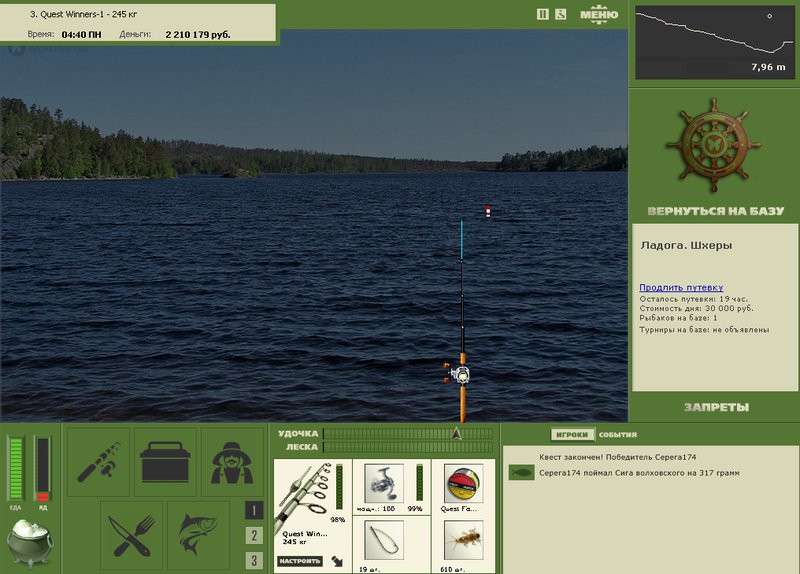Open the ЗАПРЕТЫ restrictions button

coord(716,407)
